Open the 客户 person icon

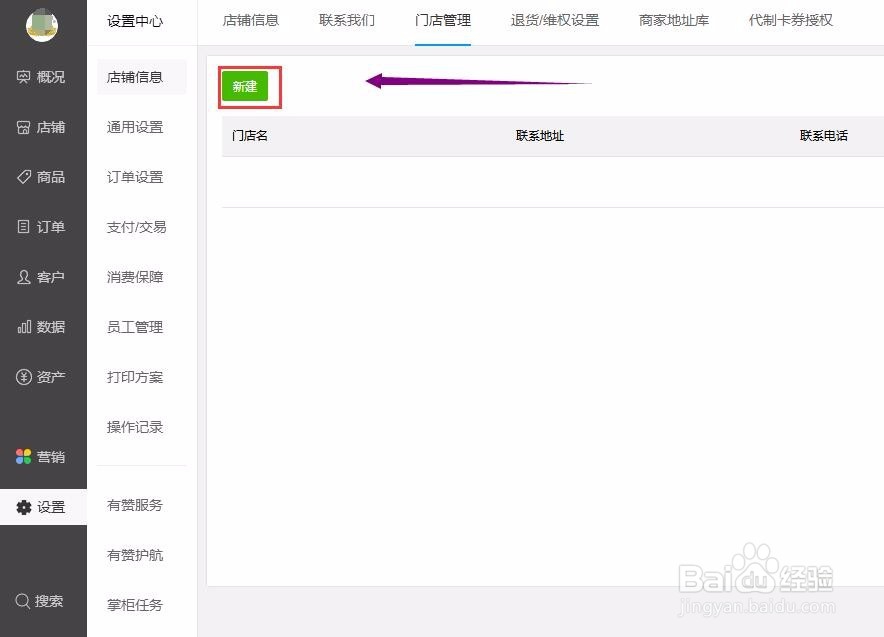(x=24, y=277)
